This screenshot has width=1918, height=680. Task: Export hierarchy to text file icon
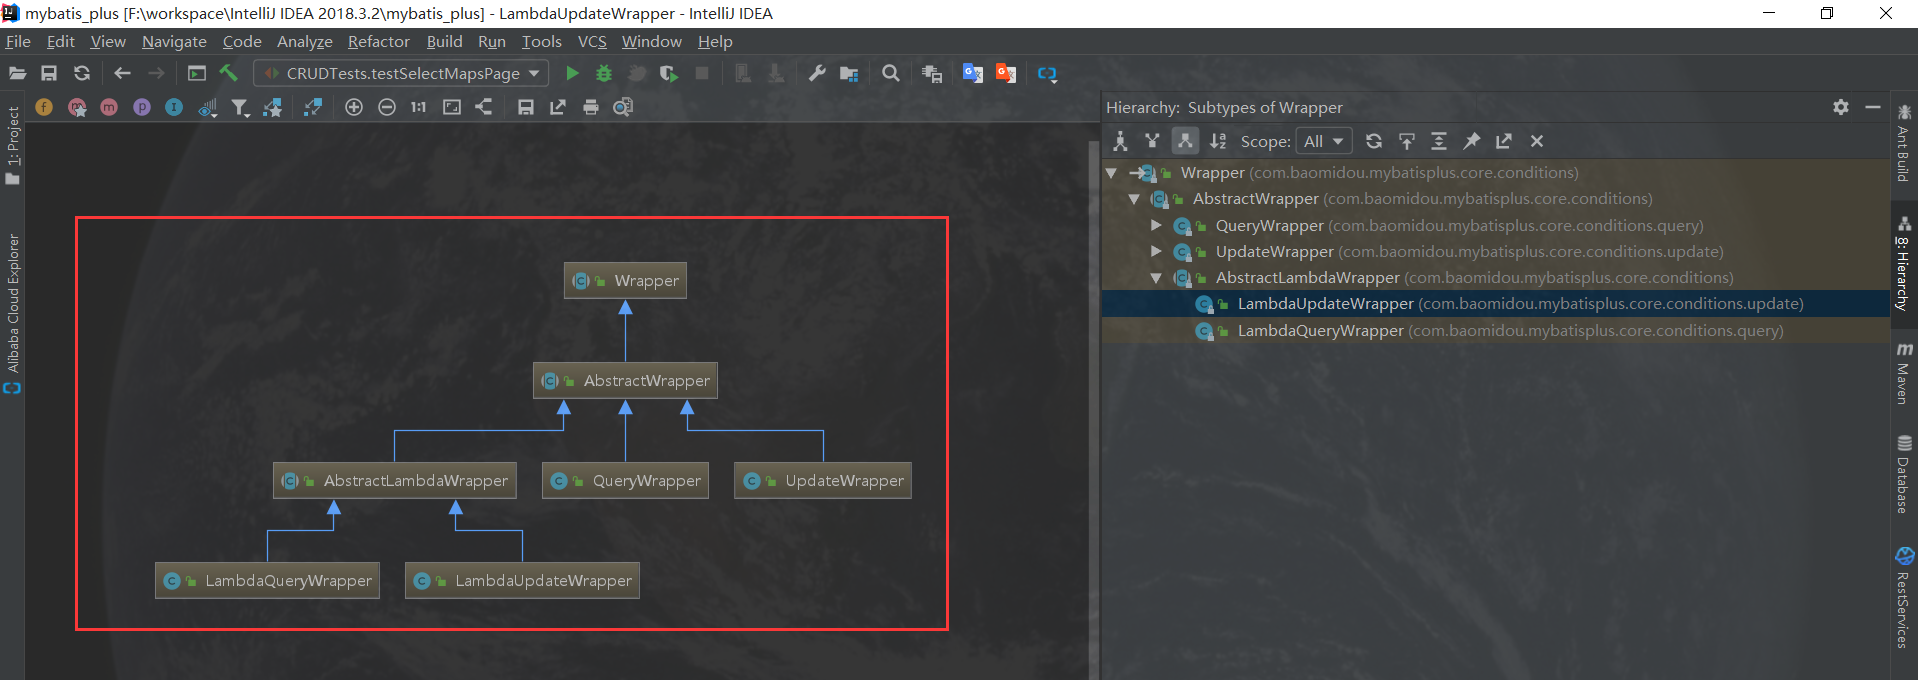1503,141
